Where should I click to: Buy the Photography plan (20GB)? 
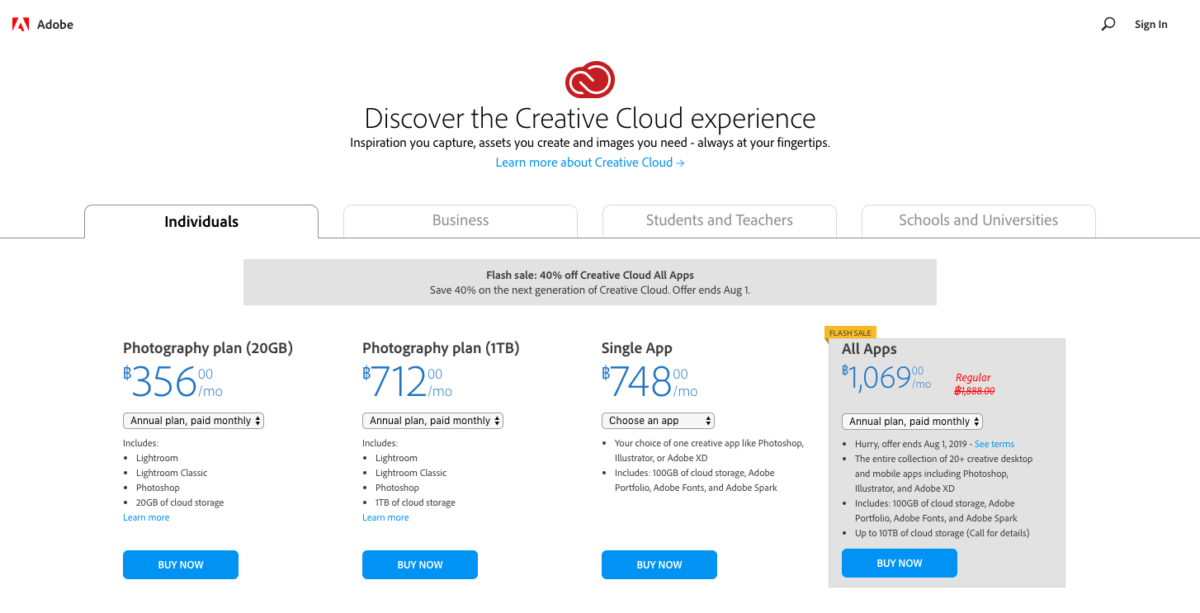[180, 565]
